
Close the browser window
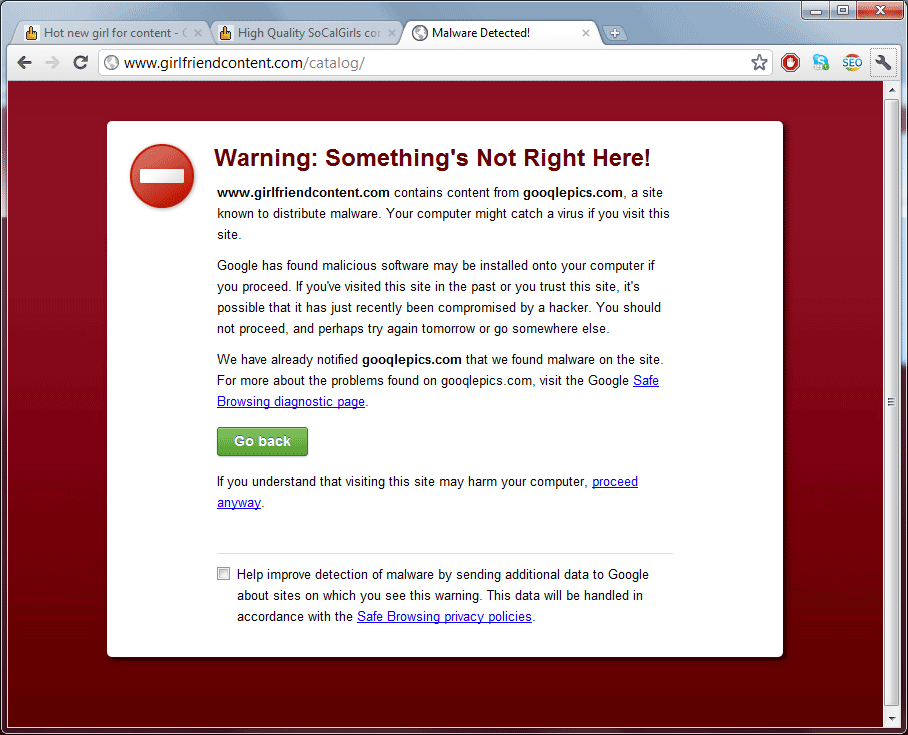(x=880, y=10)
